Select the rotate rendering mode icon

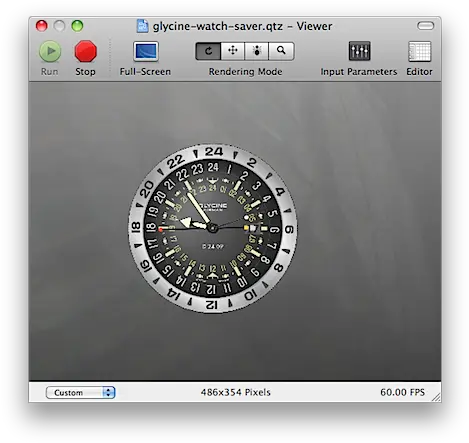click(x=208, y=51)
